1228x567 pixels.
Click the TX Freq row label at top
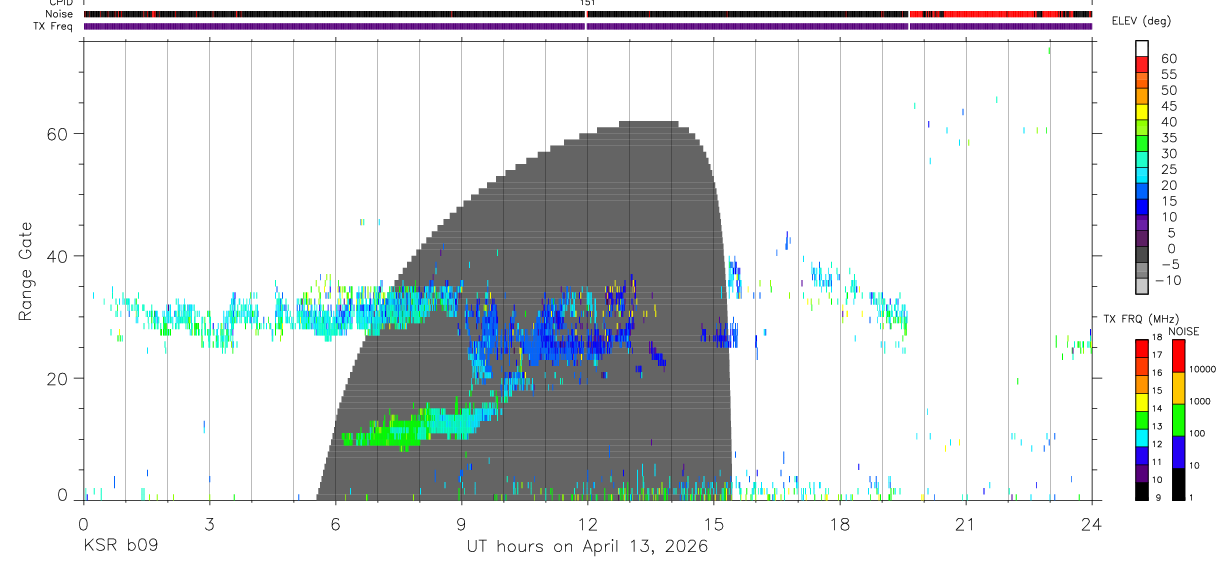(x=53, y=26)
